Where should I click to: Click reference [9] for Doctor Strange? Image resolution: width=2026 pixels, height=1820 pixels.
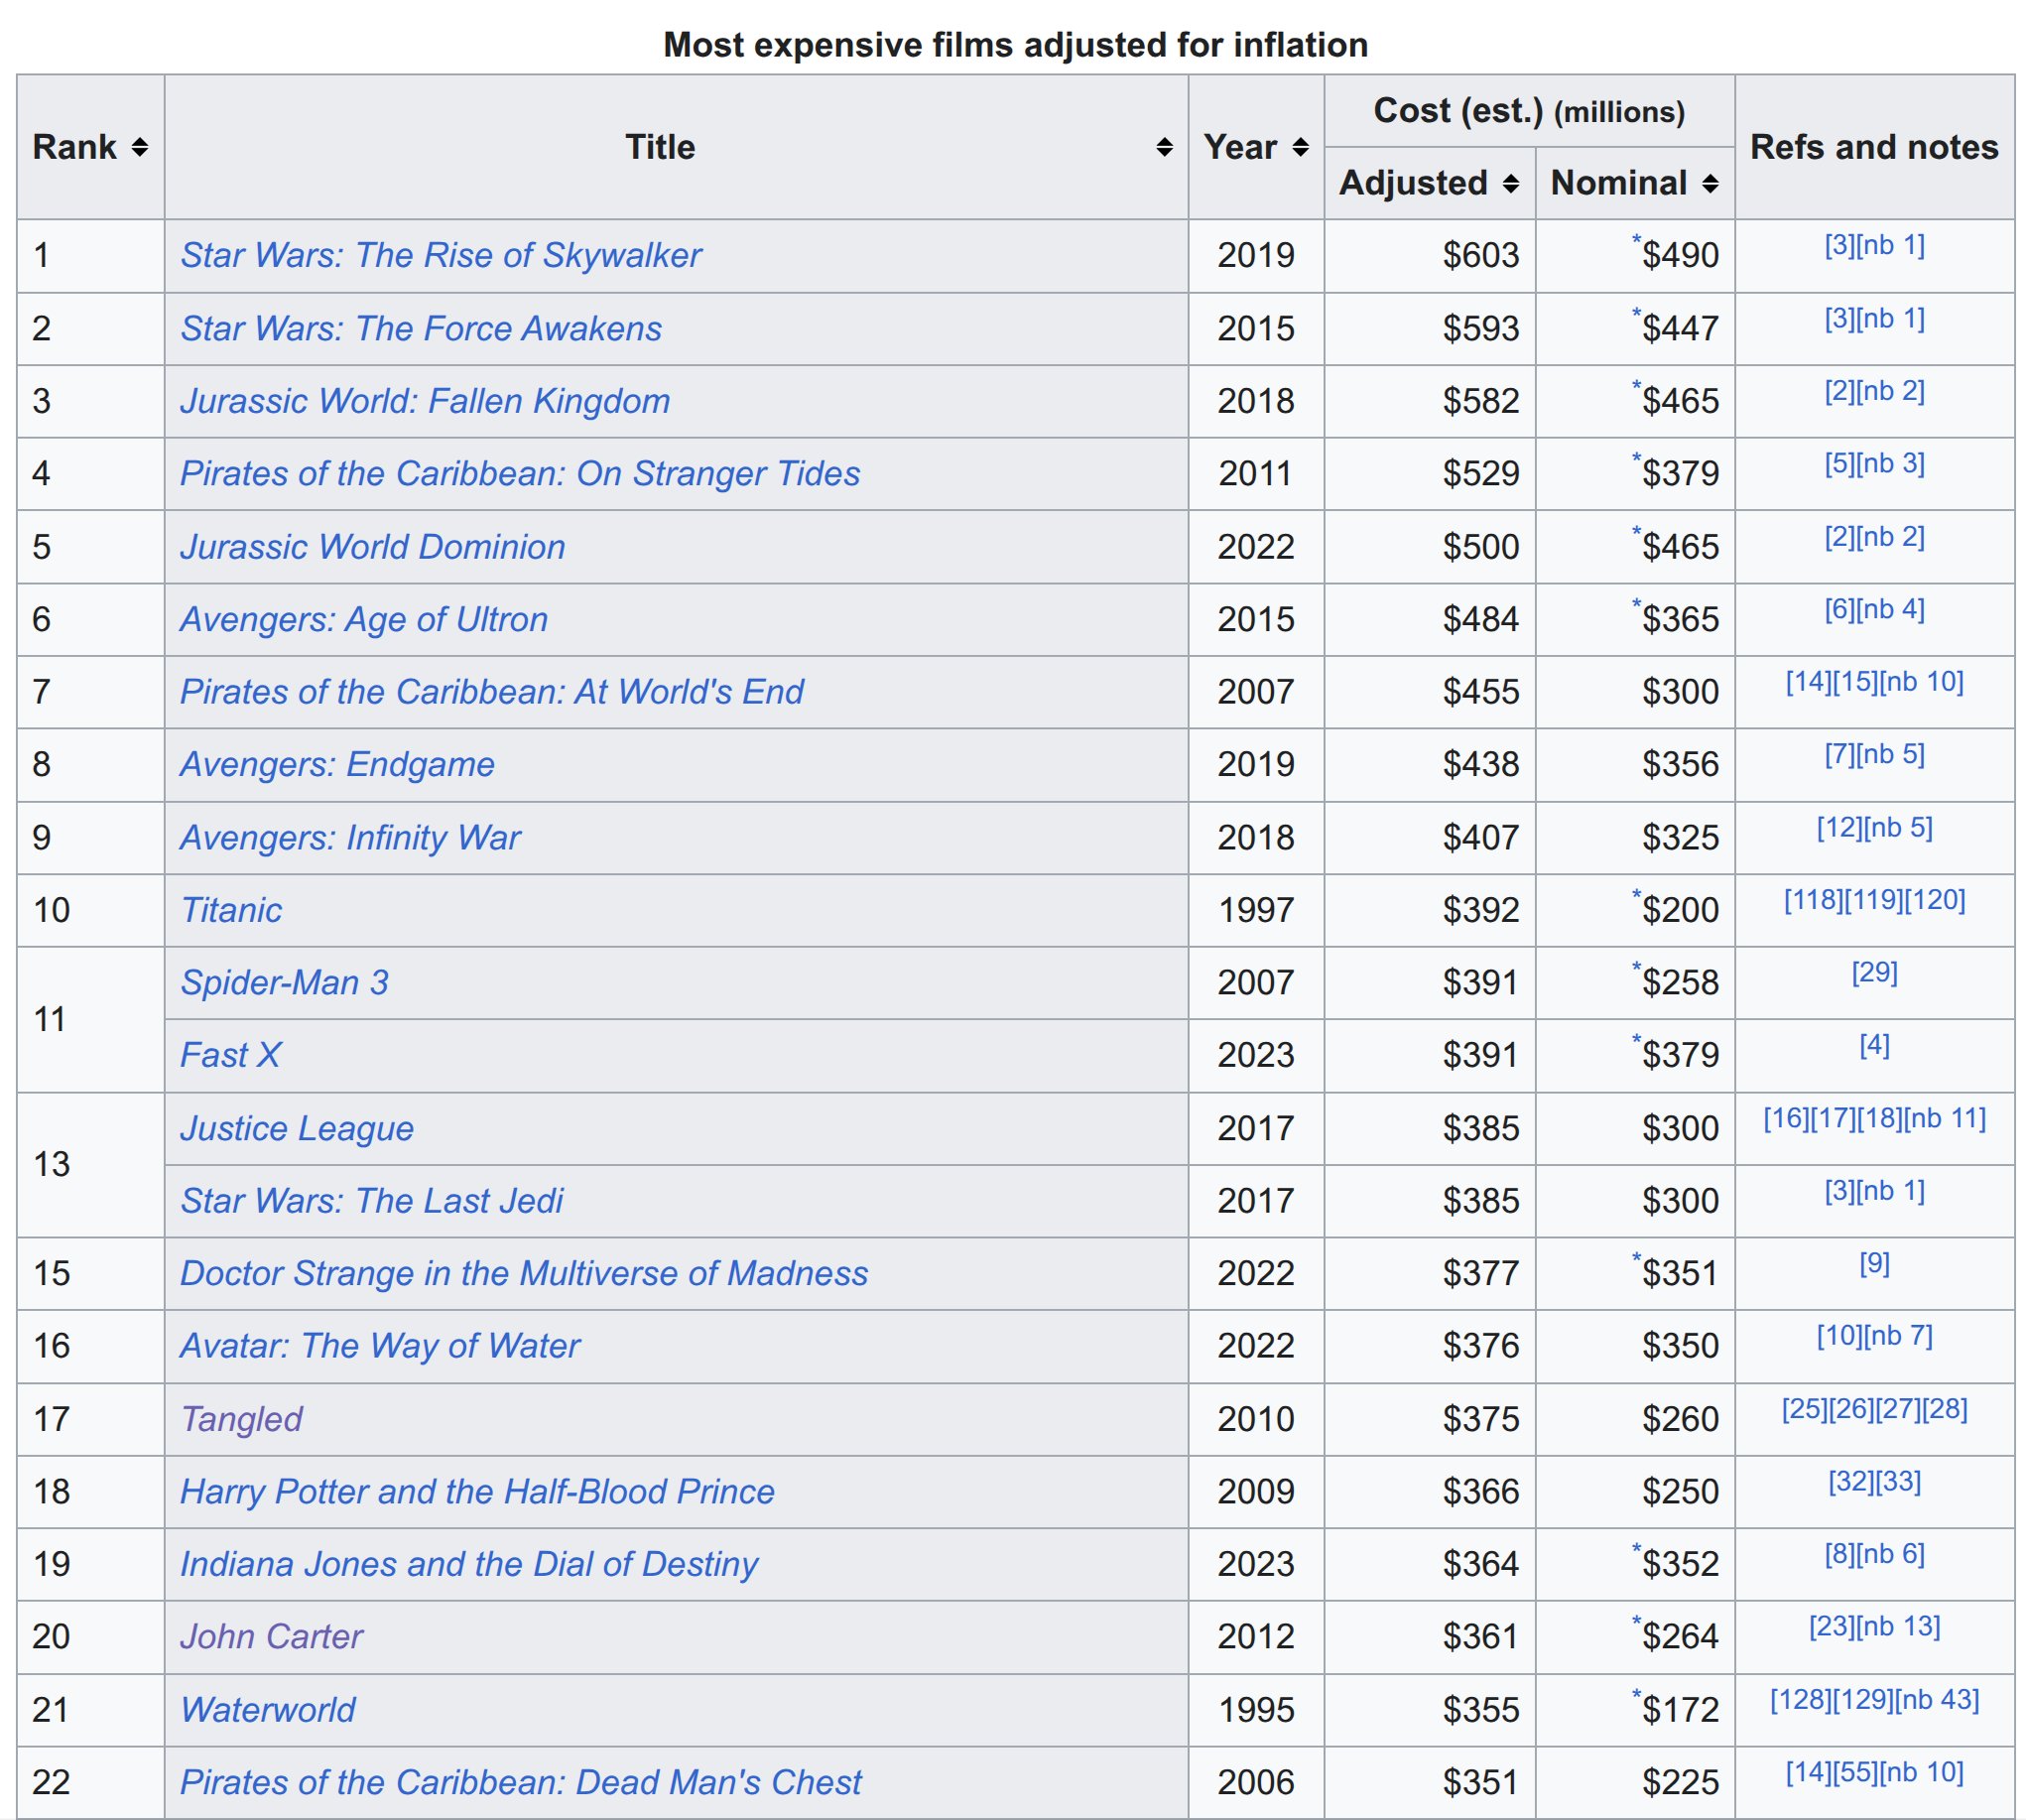[1874, 1263]
